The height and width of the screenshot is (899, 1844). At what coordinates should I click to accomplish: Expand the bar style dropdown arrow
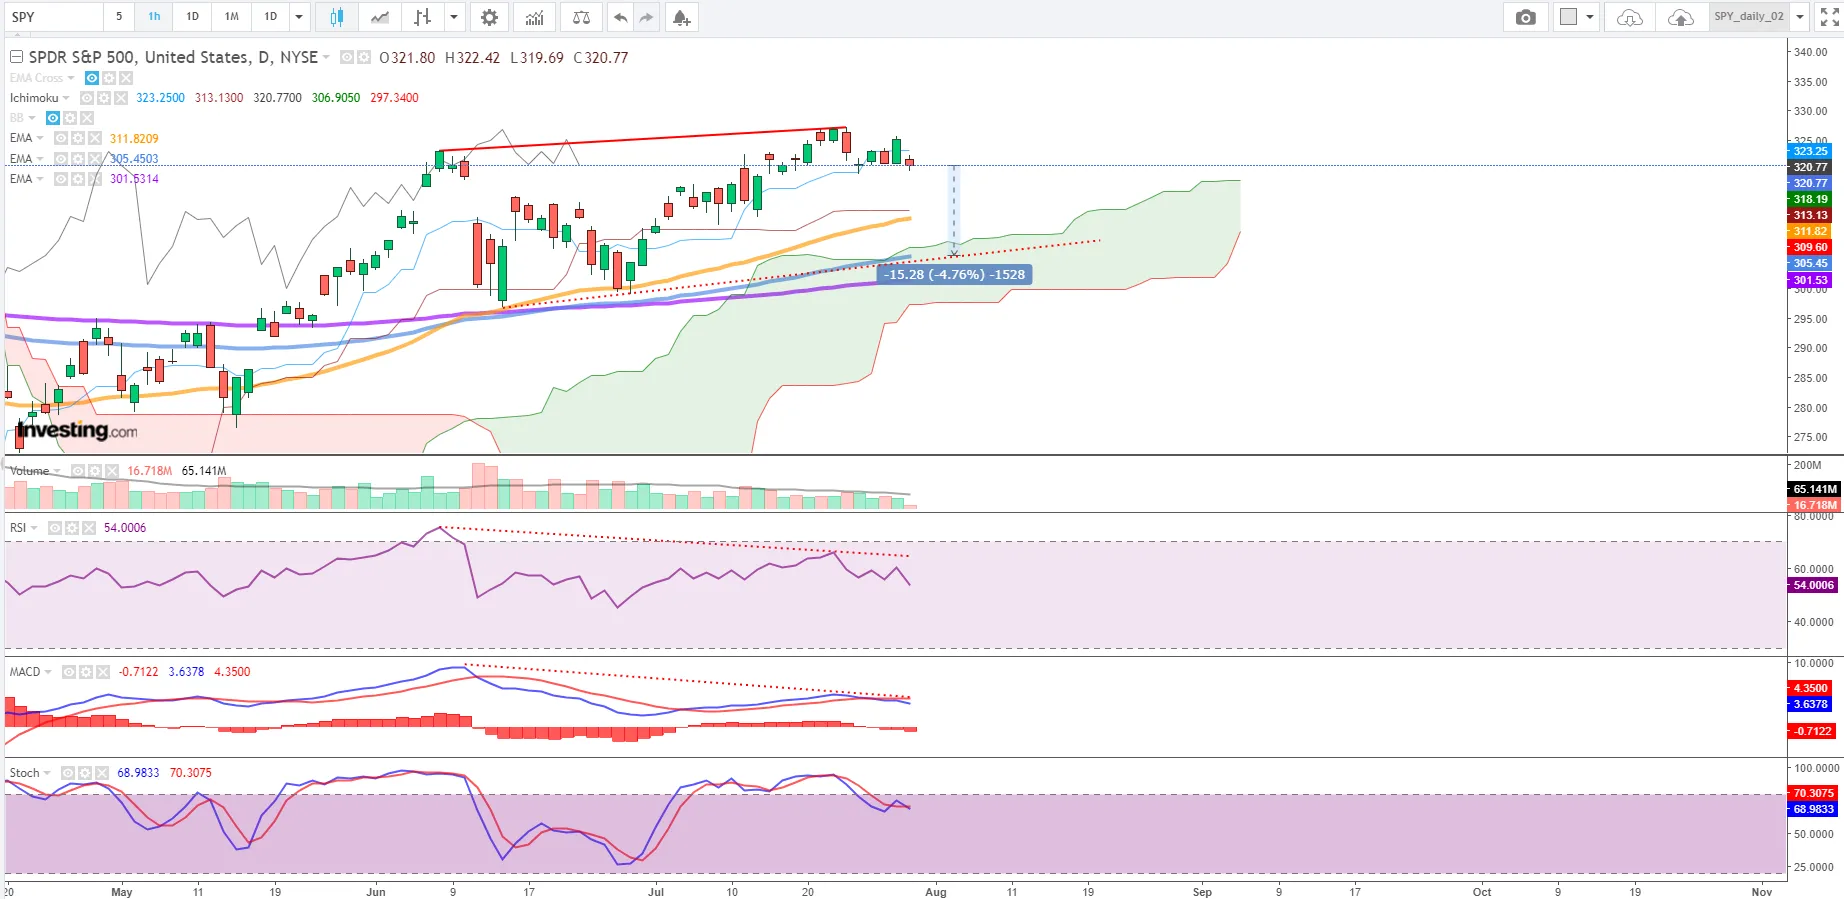pyautogui.click(x=454, y=17)
